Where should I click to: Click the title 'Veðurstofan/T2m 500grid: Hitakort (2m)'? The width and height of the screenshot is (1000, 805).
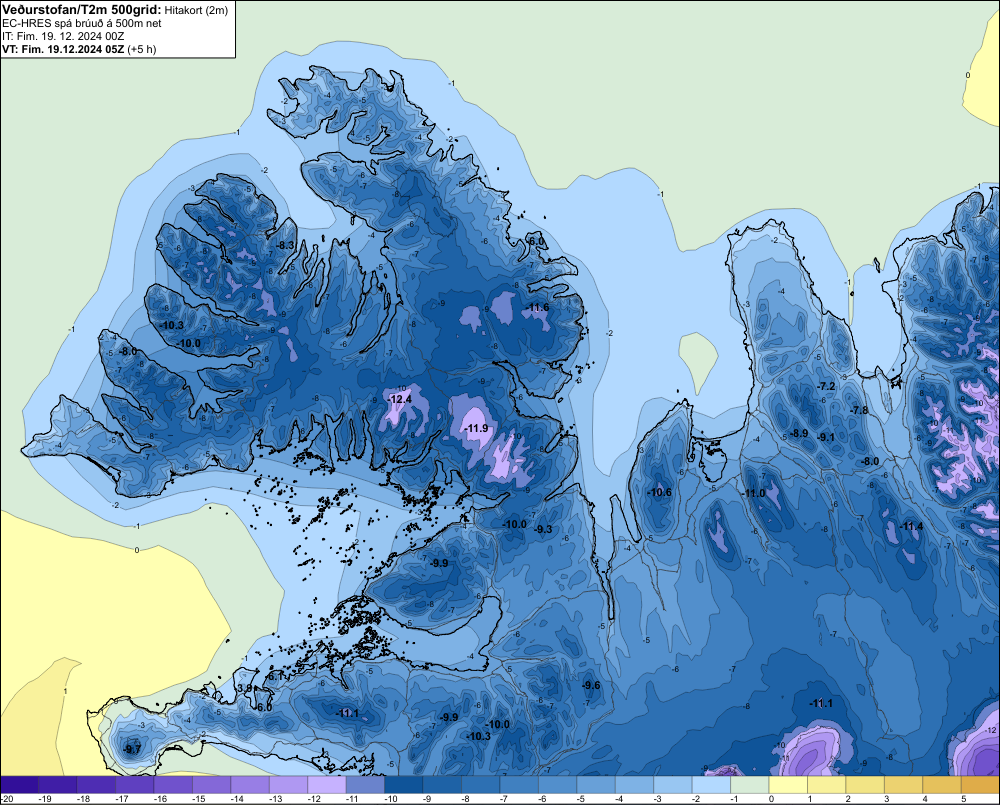coord(115,10)
